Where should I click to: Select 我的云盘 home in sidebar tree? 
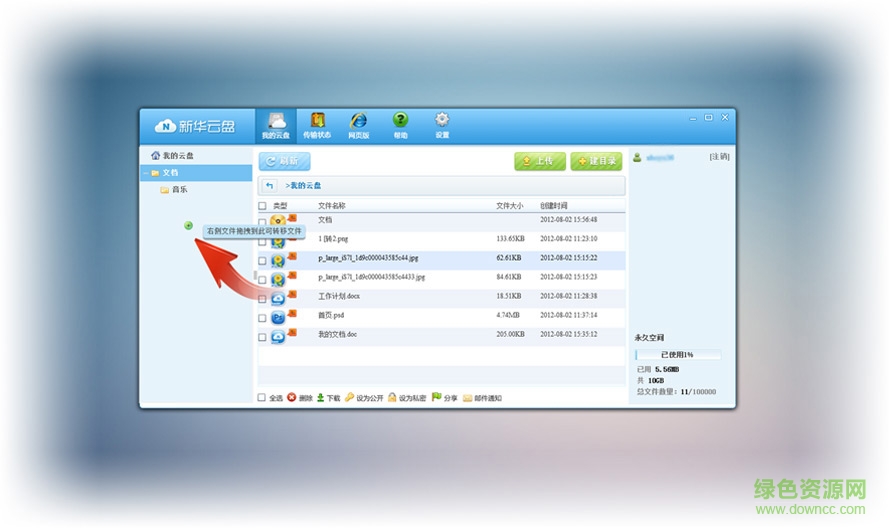(x=172, y=155)
